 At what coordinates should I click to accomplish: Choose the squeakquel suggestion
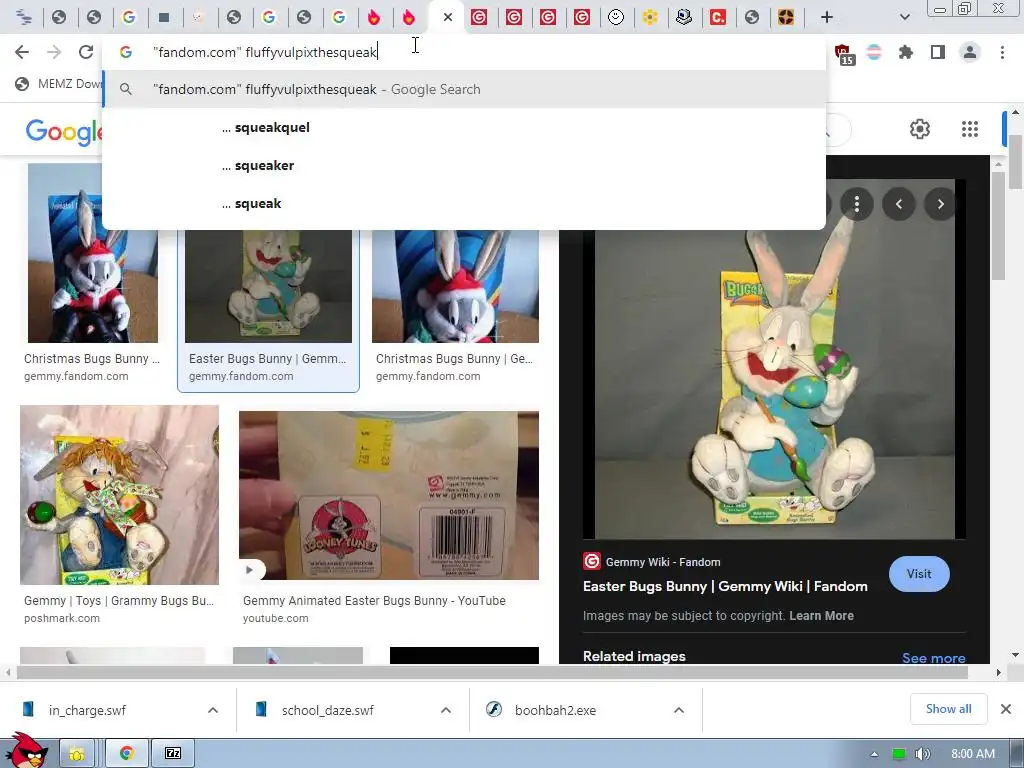tap(464, 127)
